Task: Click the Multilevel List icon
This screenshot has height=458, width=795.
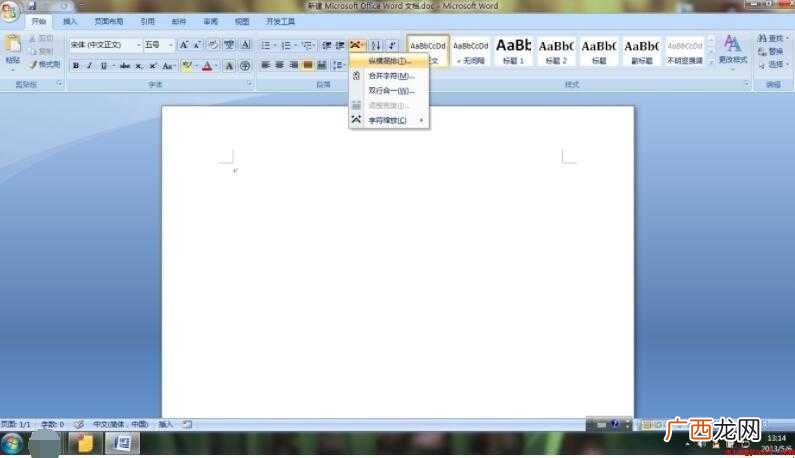Action: click(x=307, y=46)
